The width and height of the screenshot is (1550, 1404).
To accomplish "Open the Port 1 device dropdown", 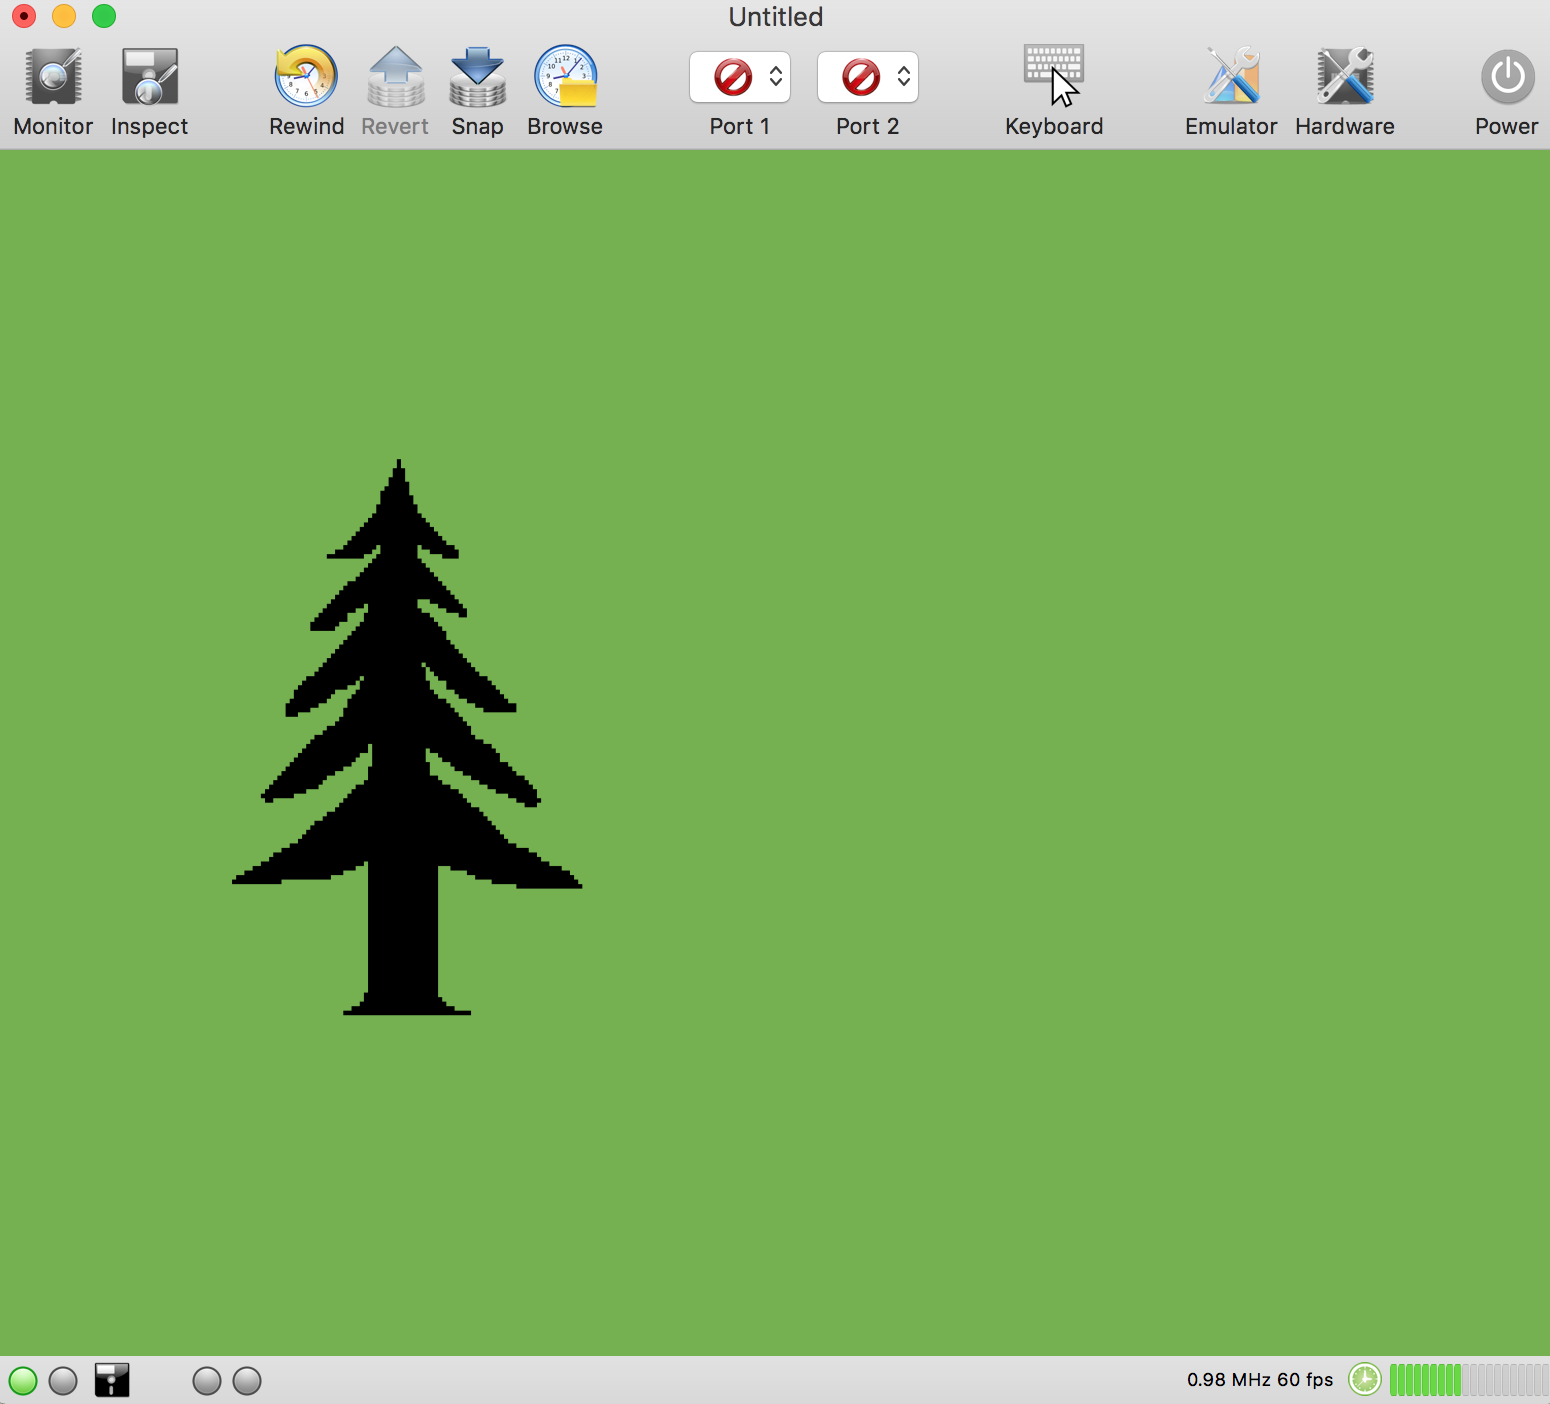I will click(x=740, y=77).
